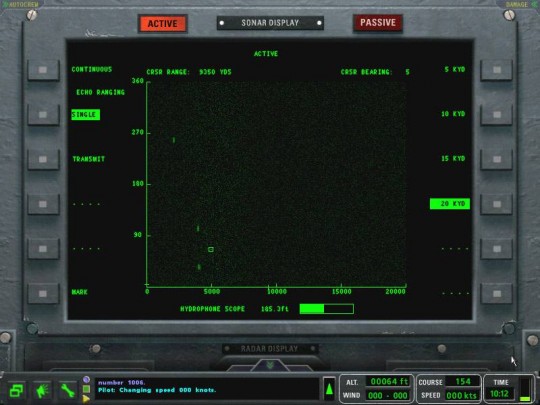
Task: Open the stations window icon
Action: 16,390
